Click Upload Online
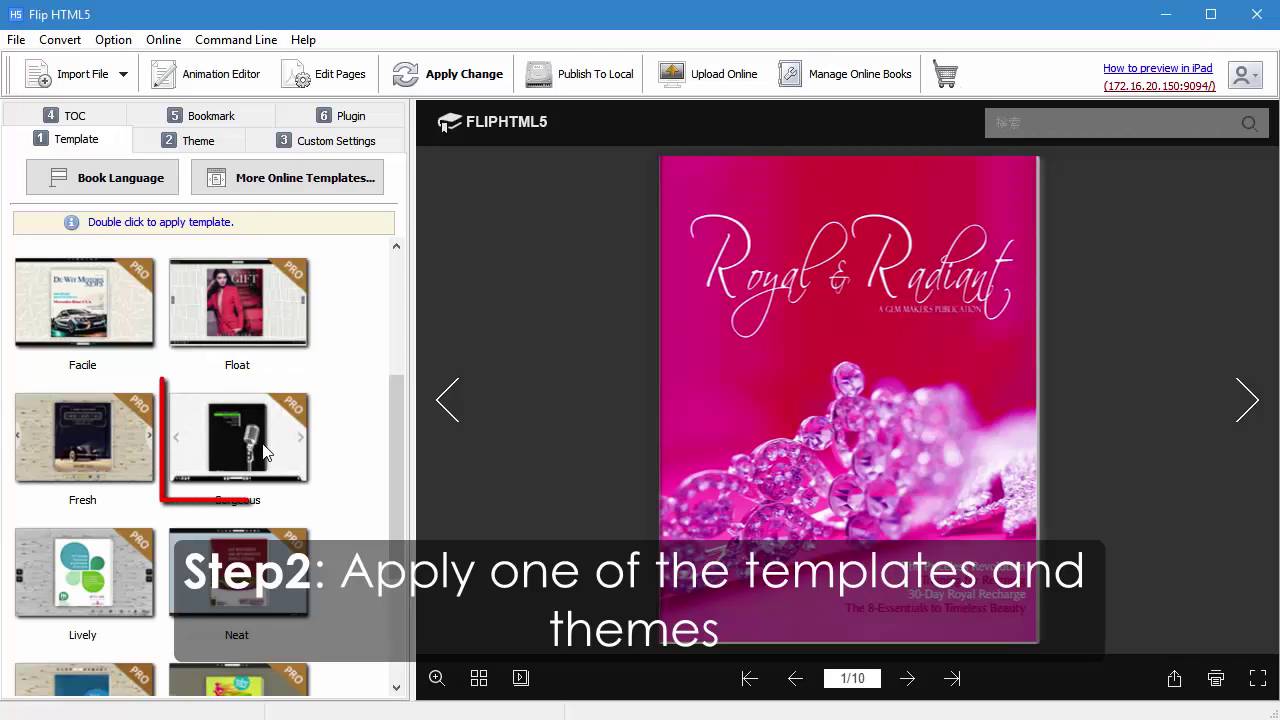This screenshot has width=1280, height=720. (708, 74)
